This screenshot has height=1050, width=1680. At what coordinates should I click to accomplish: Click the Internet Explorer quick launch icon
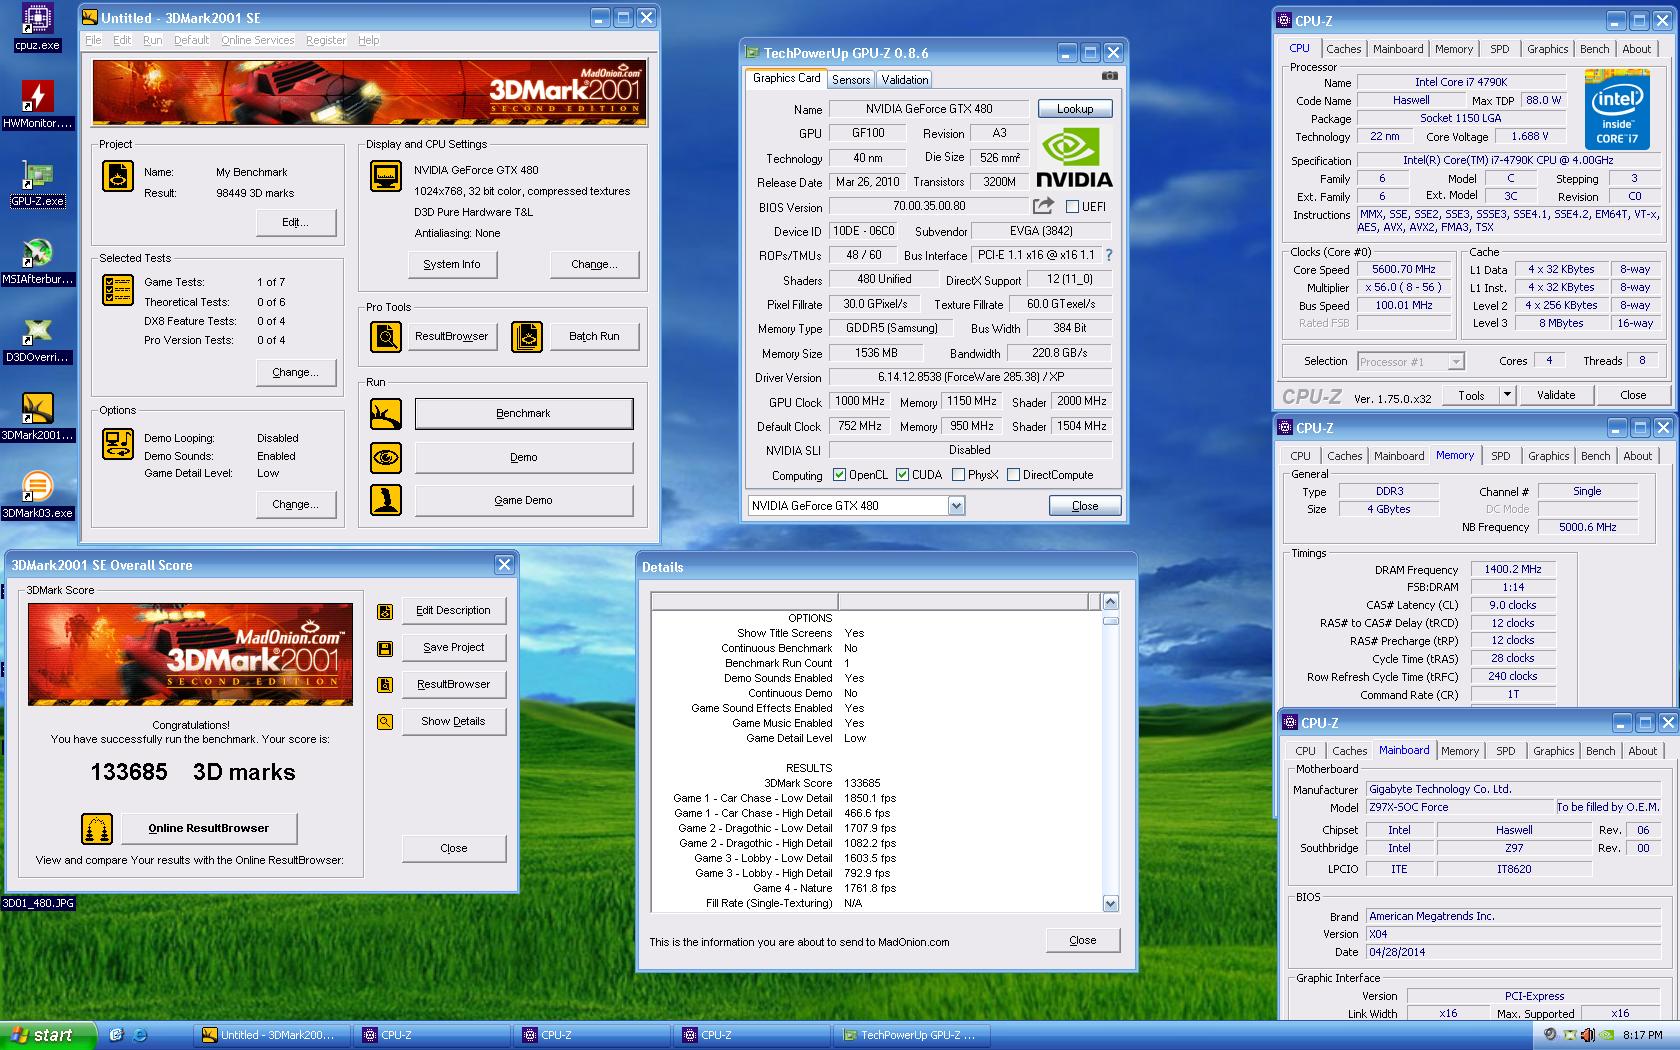pyautogui.click(x=140, y=1035)
